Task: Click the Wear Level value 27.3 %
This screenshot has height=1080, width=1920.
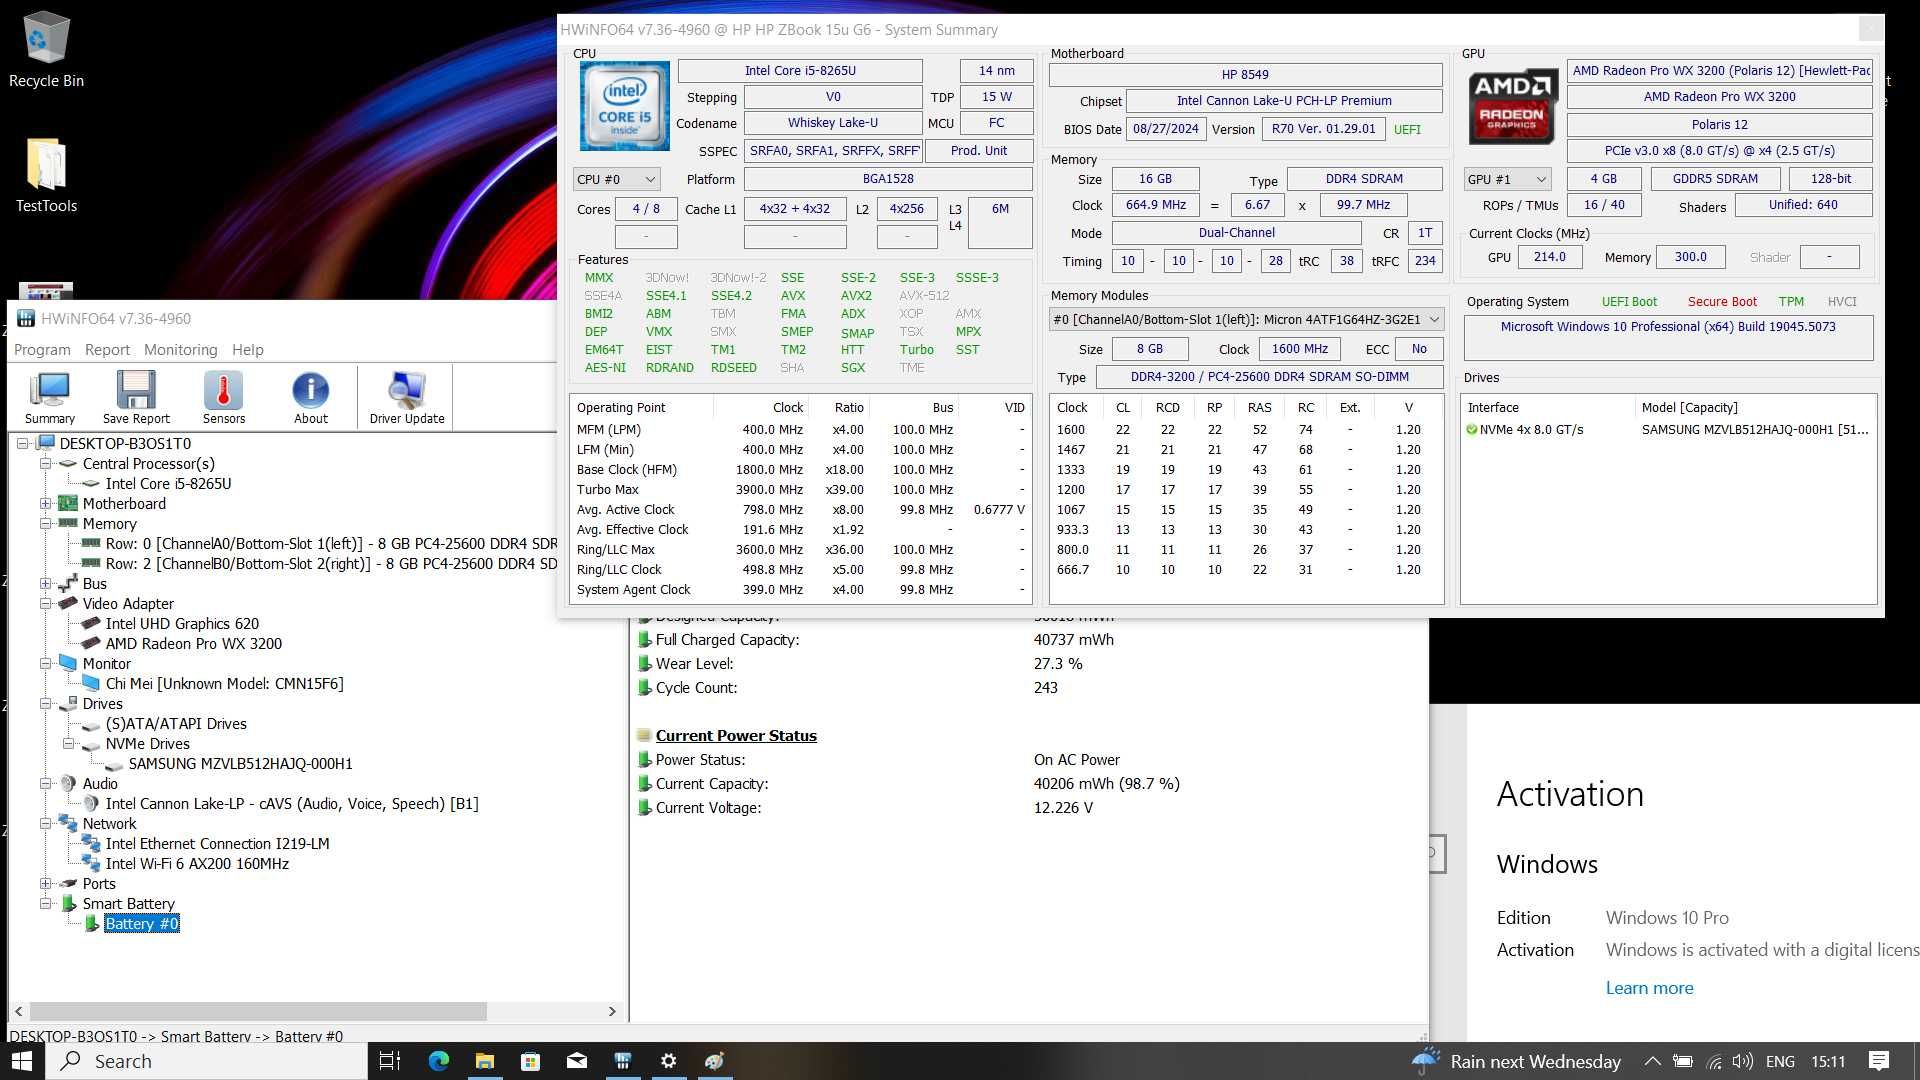Action: (1058, 663)
